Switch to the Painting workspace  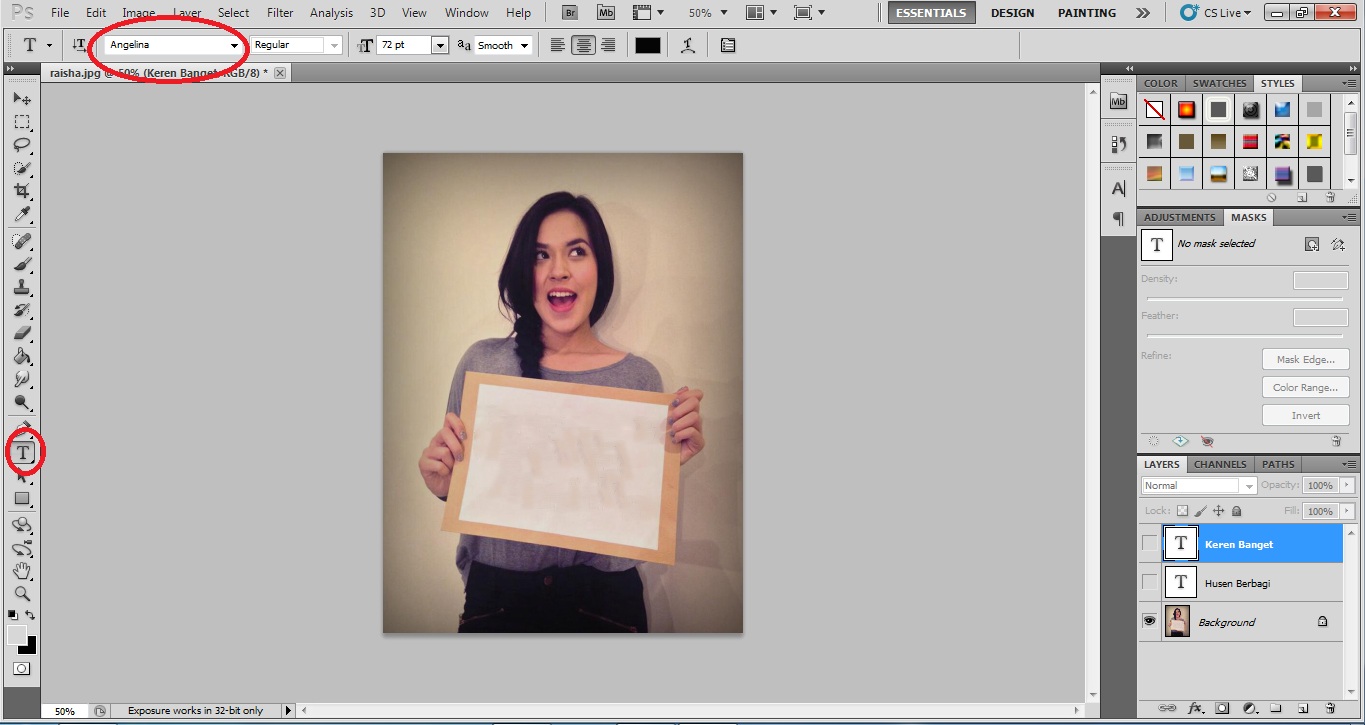(1087, 13)
